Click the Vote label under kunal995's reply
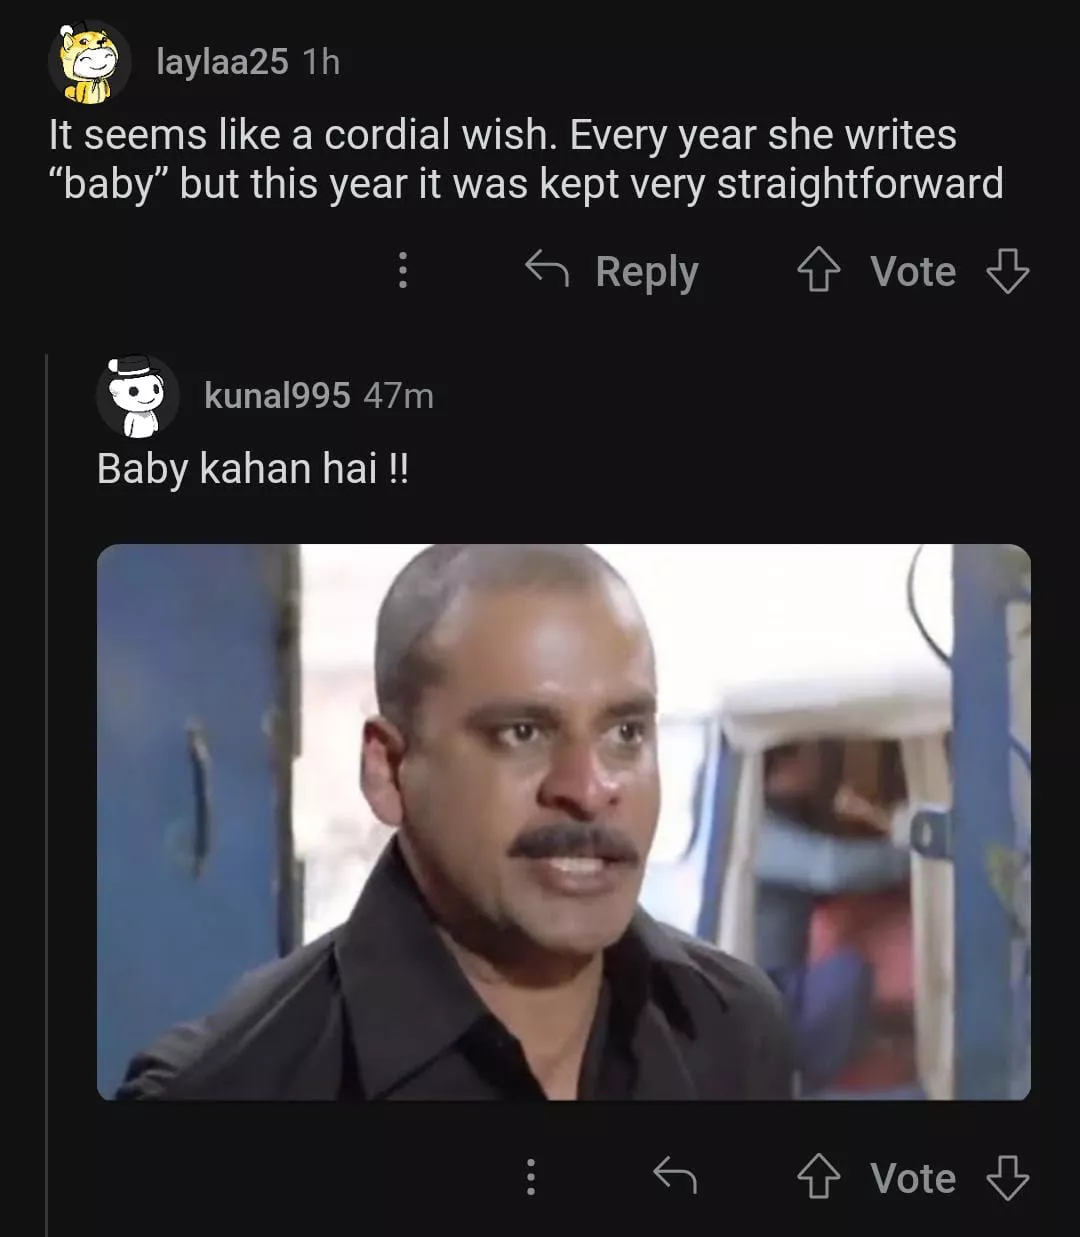The image size is (1080, 1237). click(912, 1178)
